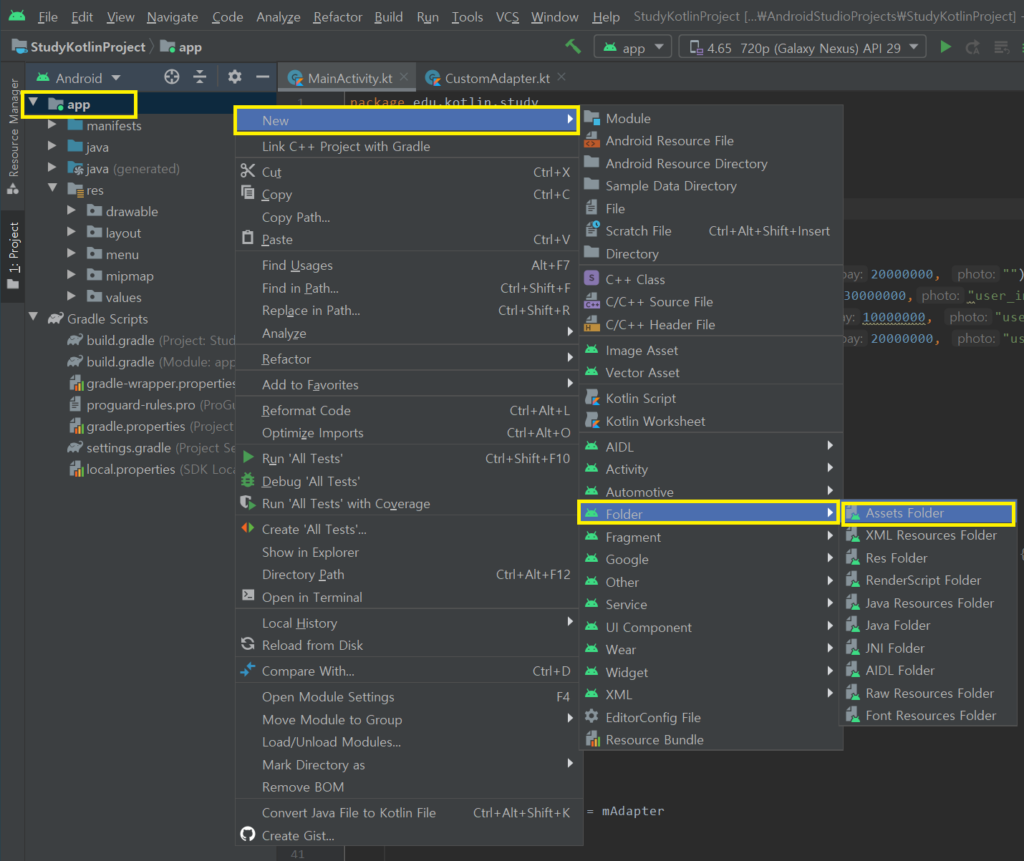Screen dimensions: 1024x861
Task: Switch to the CustomAdapter.kt tab
Action: click(496, 78)
